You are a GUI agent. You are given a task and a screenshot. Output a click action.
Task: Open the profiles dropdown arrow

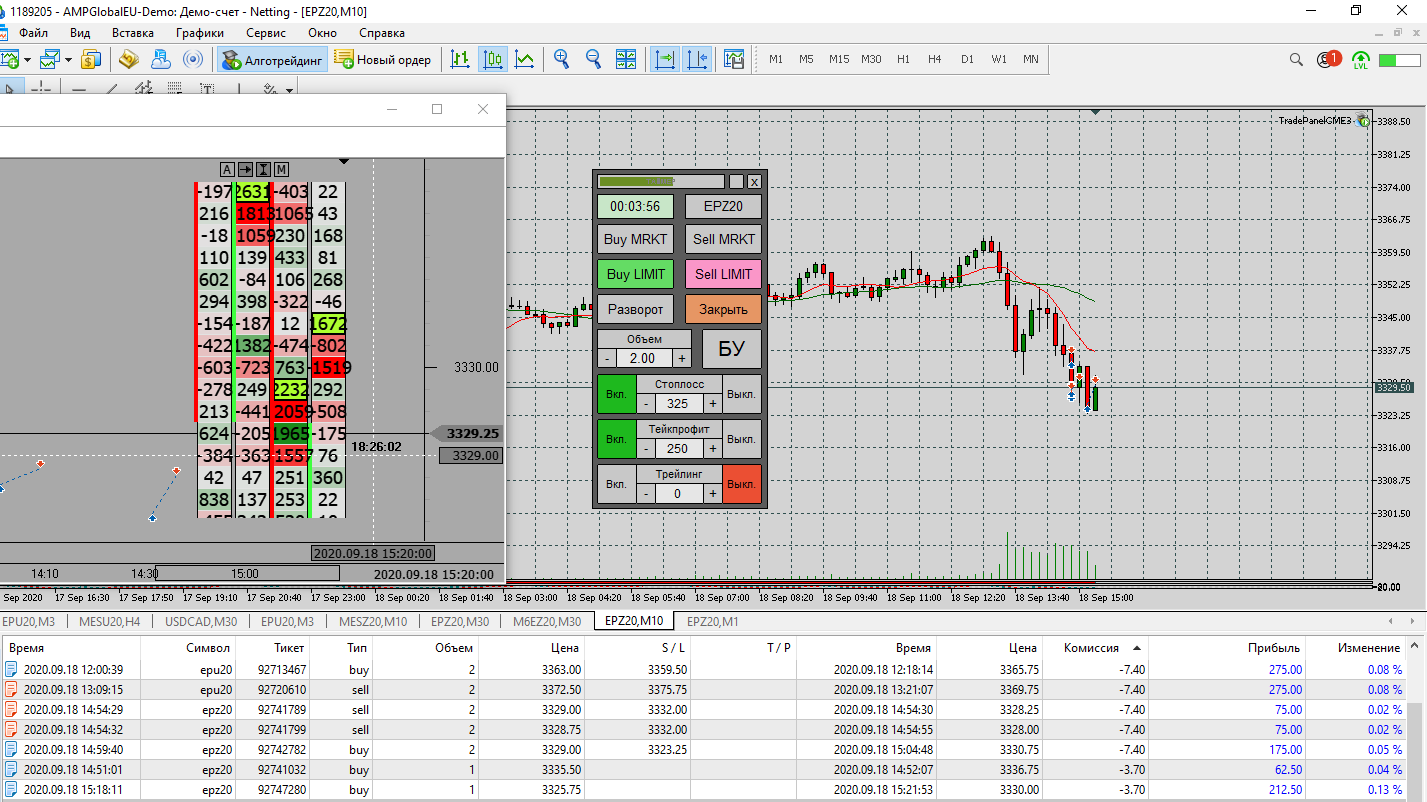[68, 60]
